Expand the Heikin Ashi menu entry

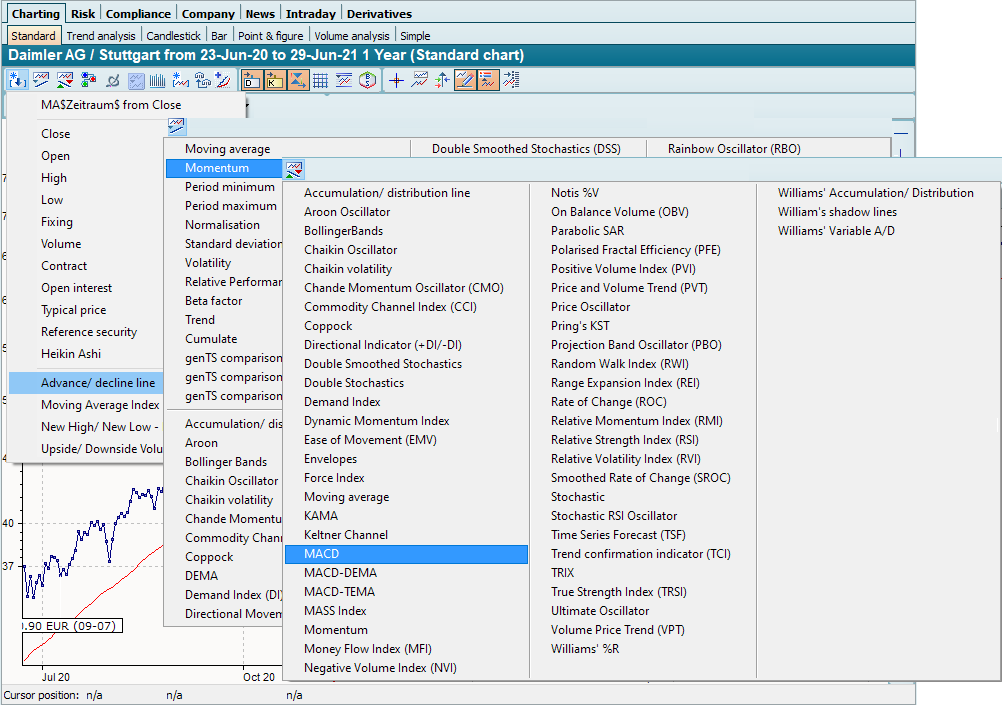tap(70, 354)
